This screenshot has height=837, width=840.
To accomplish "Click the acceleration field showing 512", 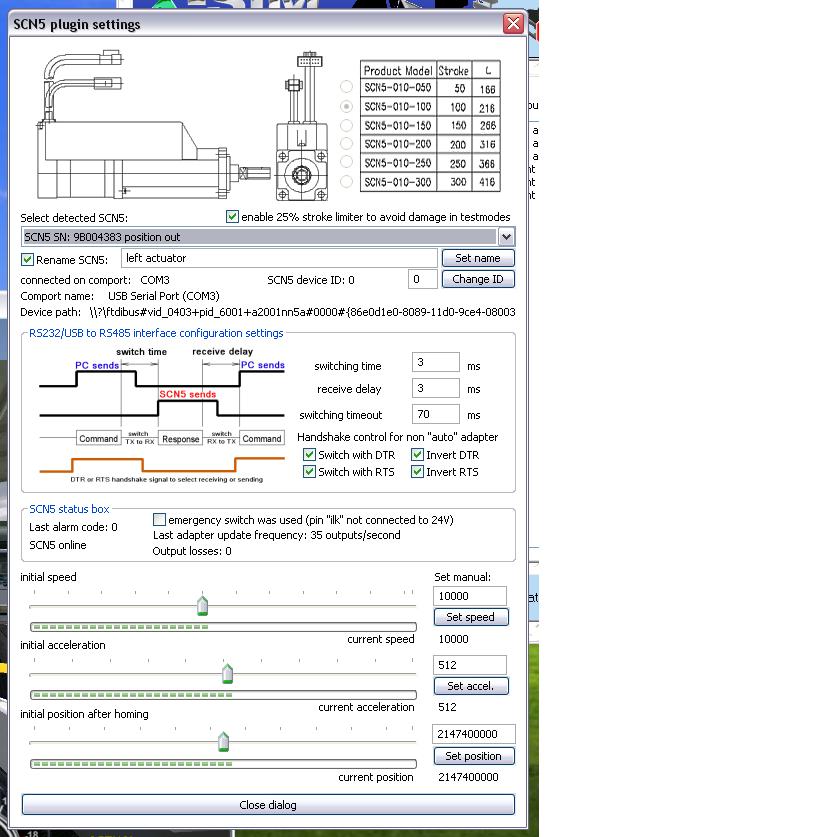I will tap(469, 665).
